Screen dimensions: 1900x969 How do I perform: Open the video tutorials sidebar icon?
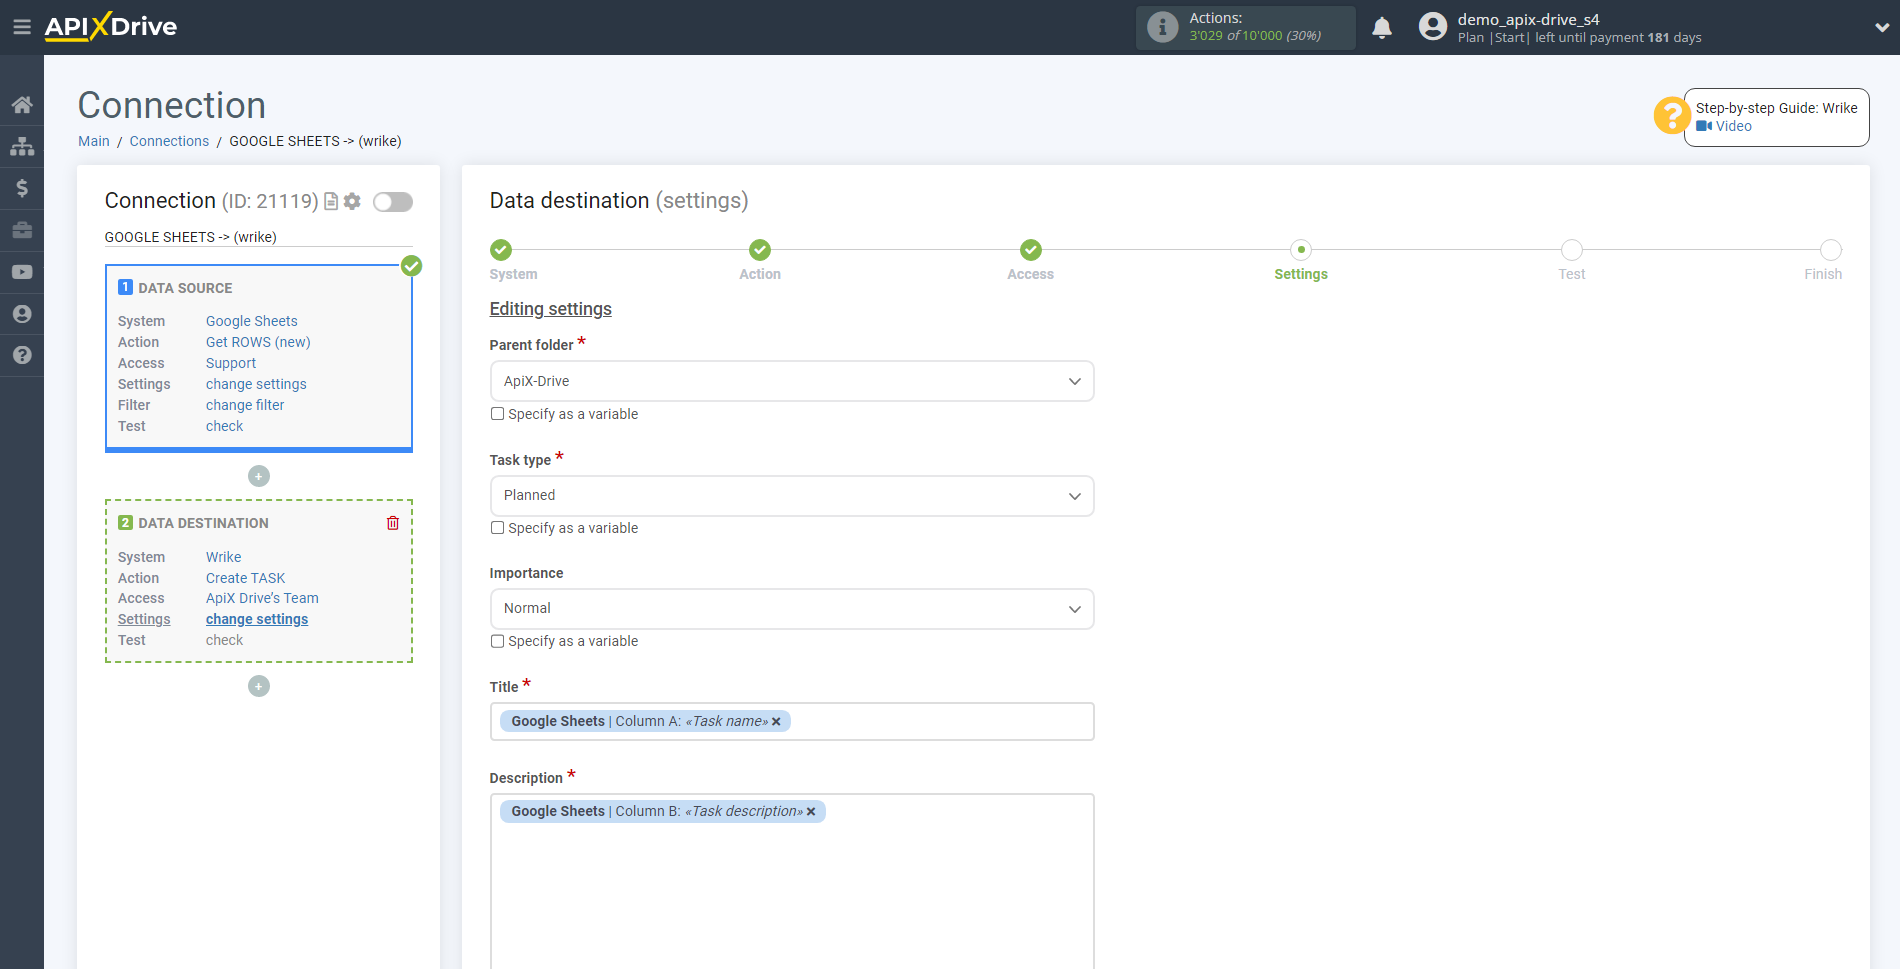[x=22, y=272]
